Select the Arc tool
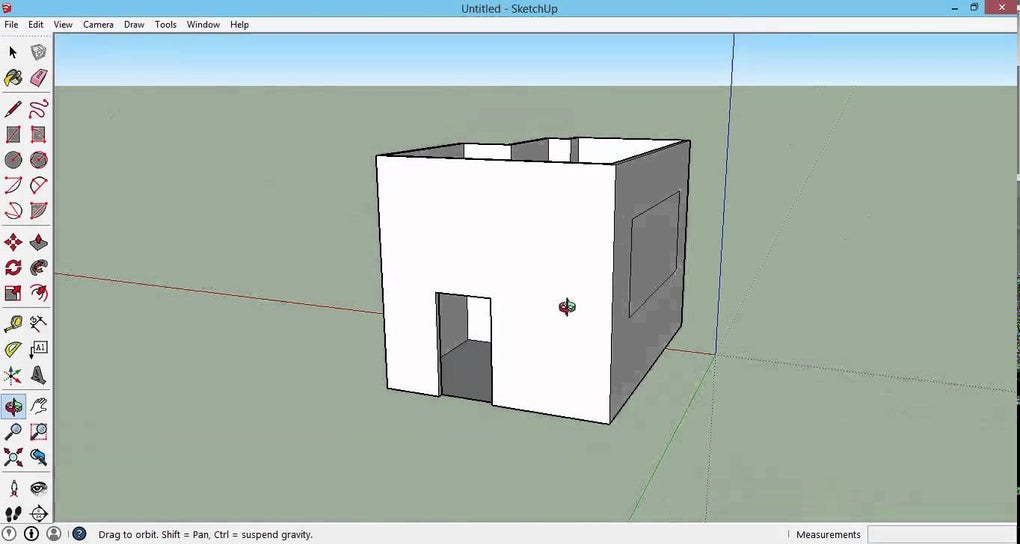Viewport: 1020px width, 544px height. 13,185
